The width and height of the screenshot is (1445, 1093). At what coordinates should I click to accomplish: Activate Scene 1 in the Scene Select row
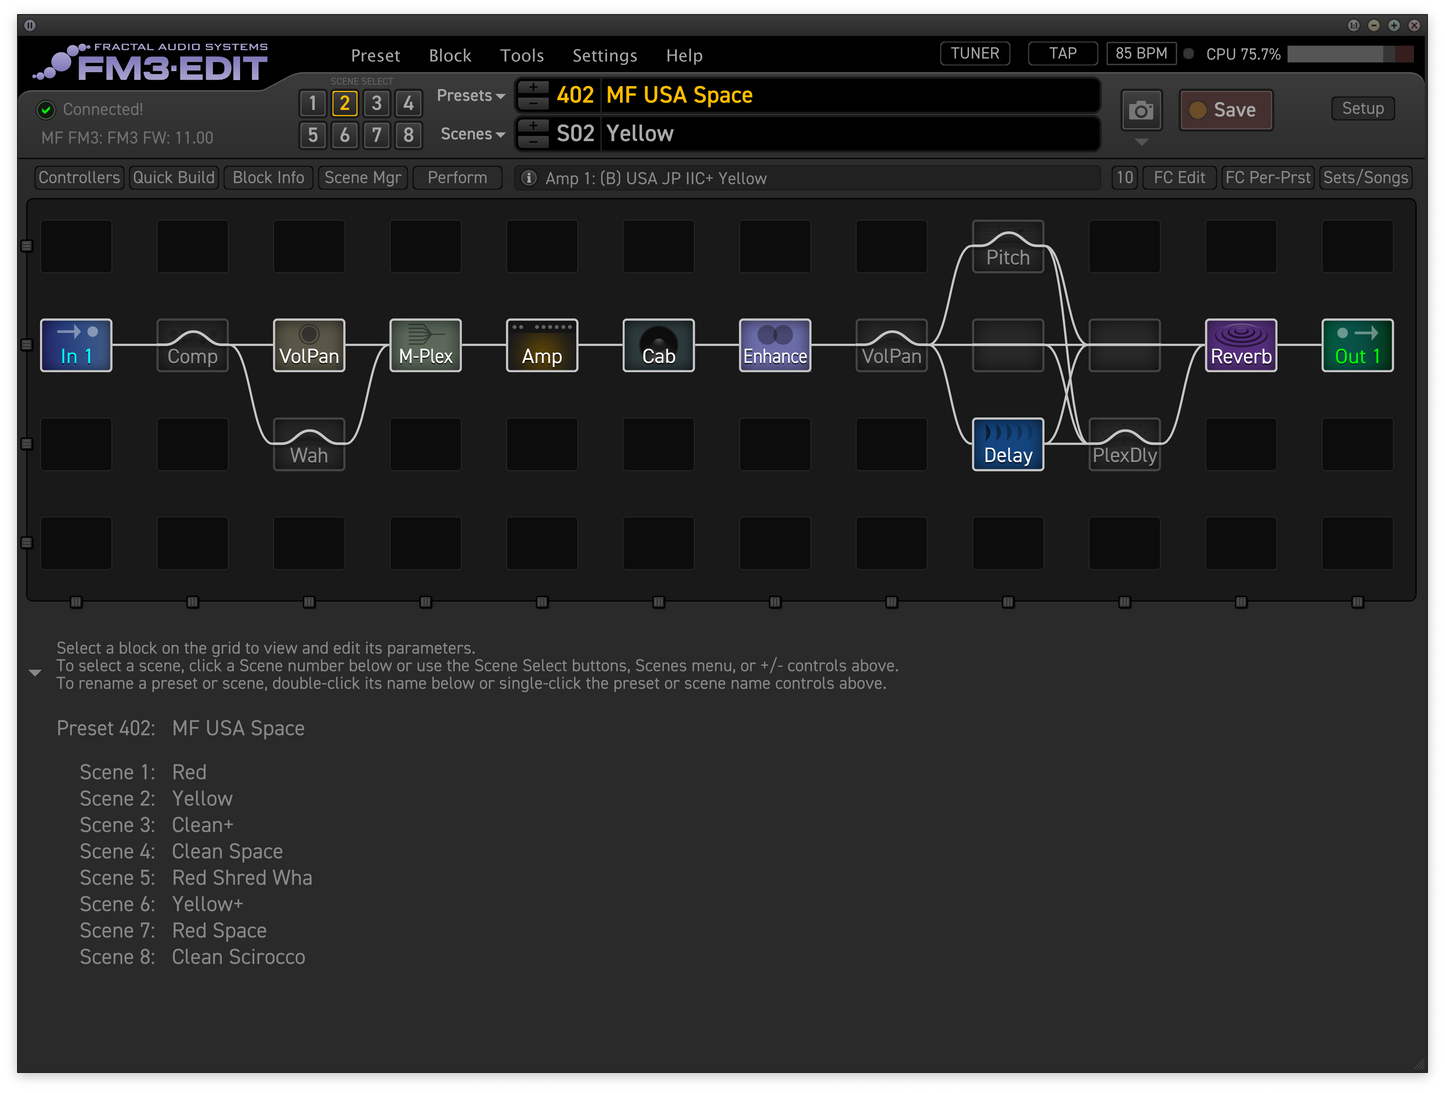click(x=312, y=102)
